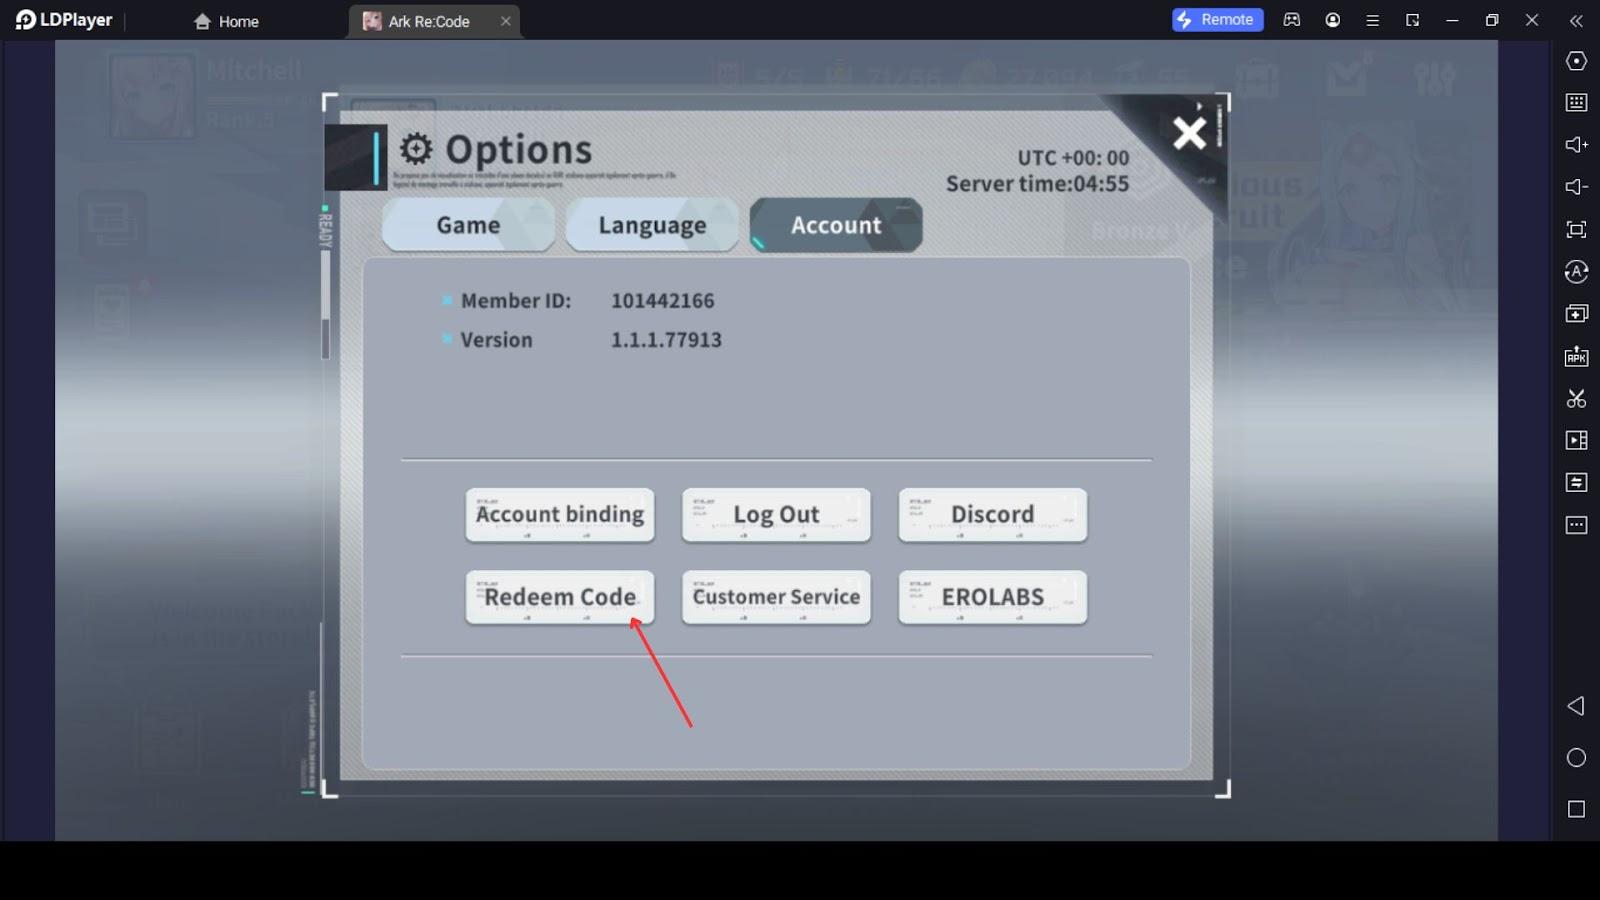Switch to the Game tab
Image resolution: width=1600 pixels, height=900 pixels.
pyautogui.click(x=468, y=225)
